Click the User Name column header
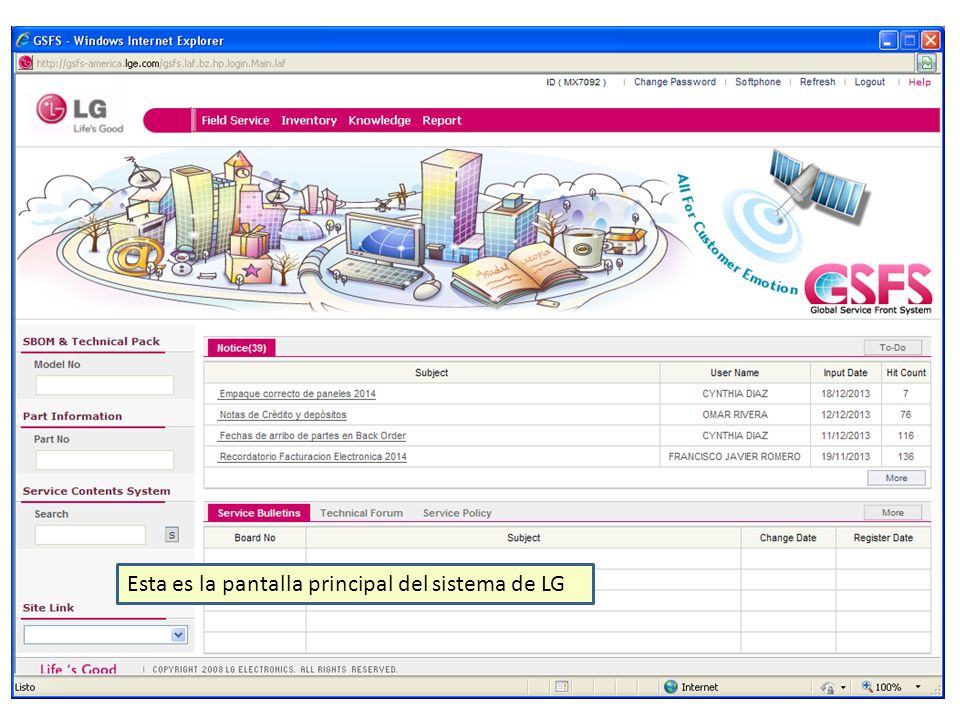This screenshot has width=960, height=720. coord(734,372)
